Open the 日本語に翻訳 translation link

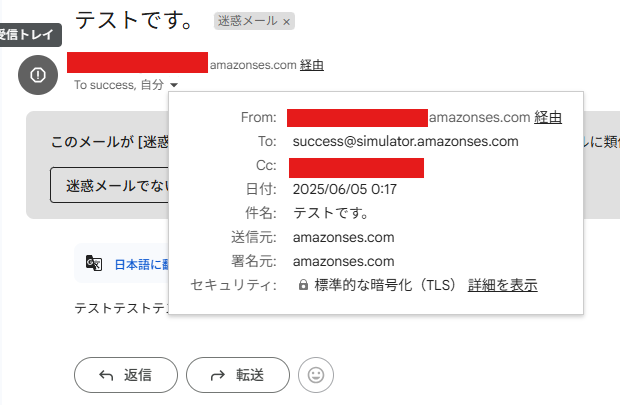[x=141, y=264]
